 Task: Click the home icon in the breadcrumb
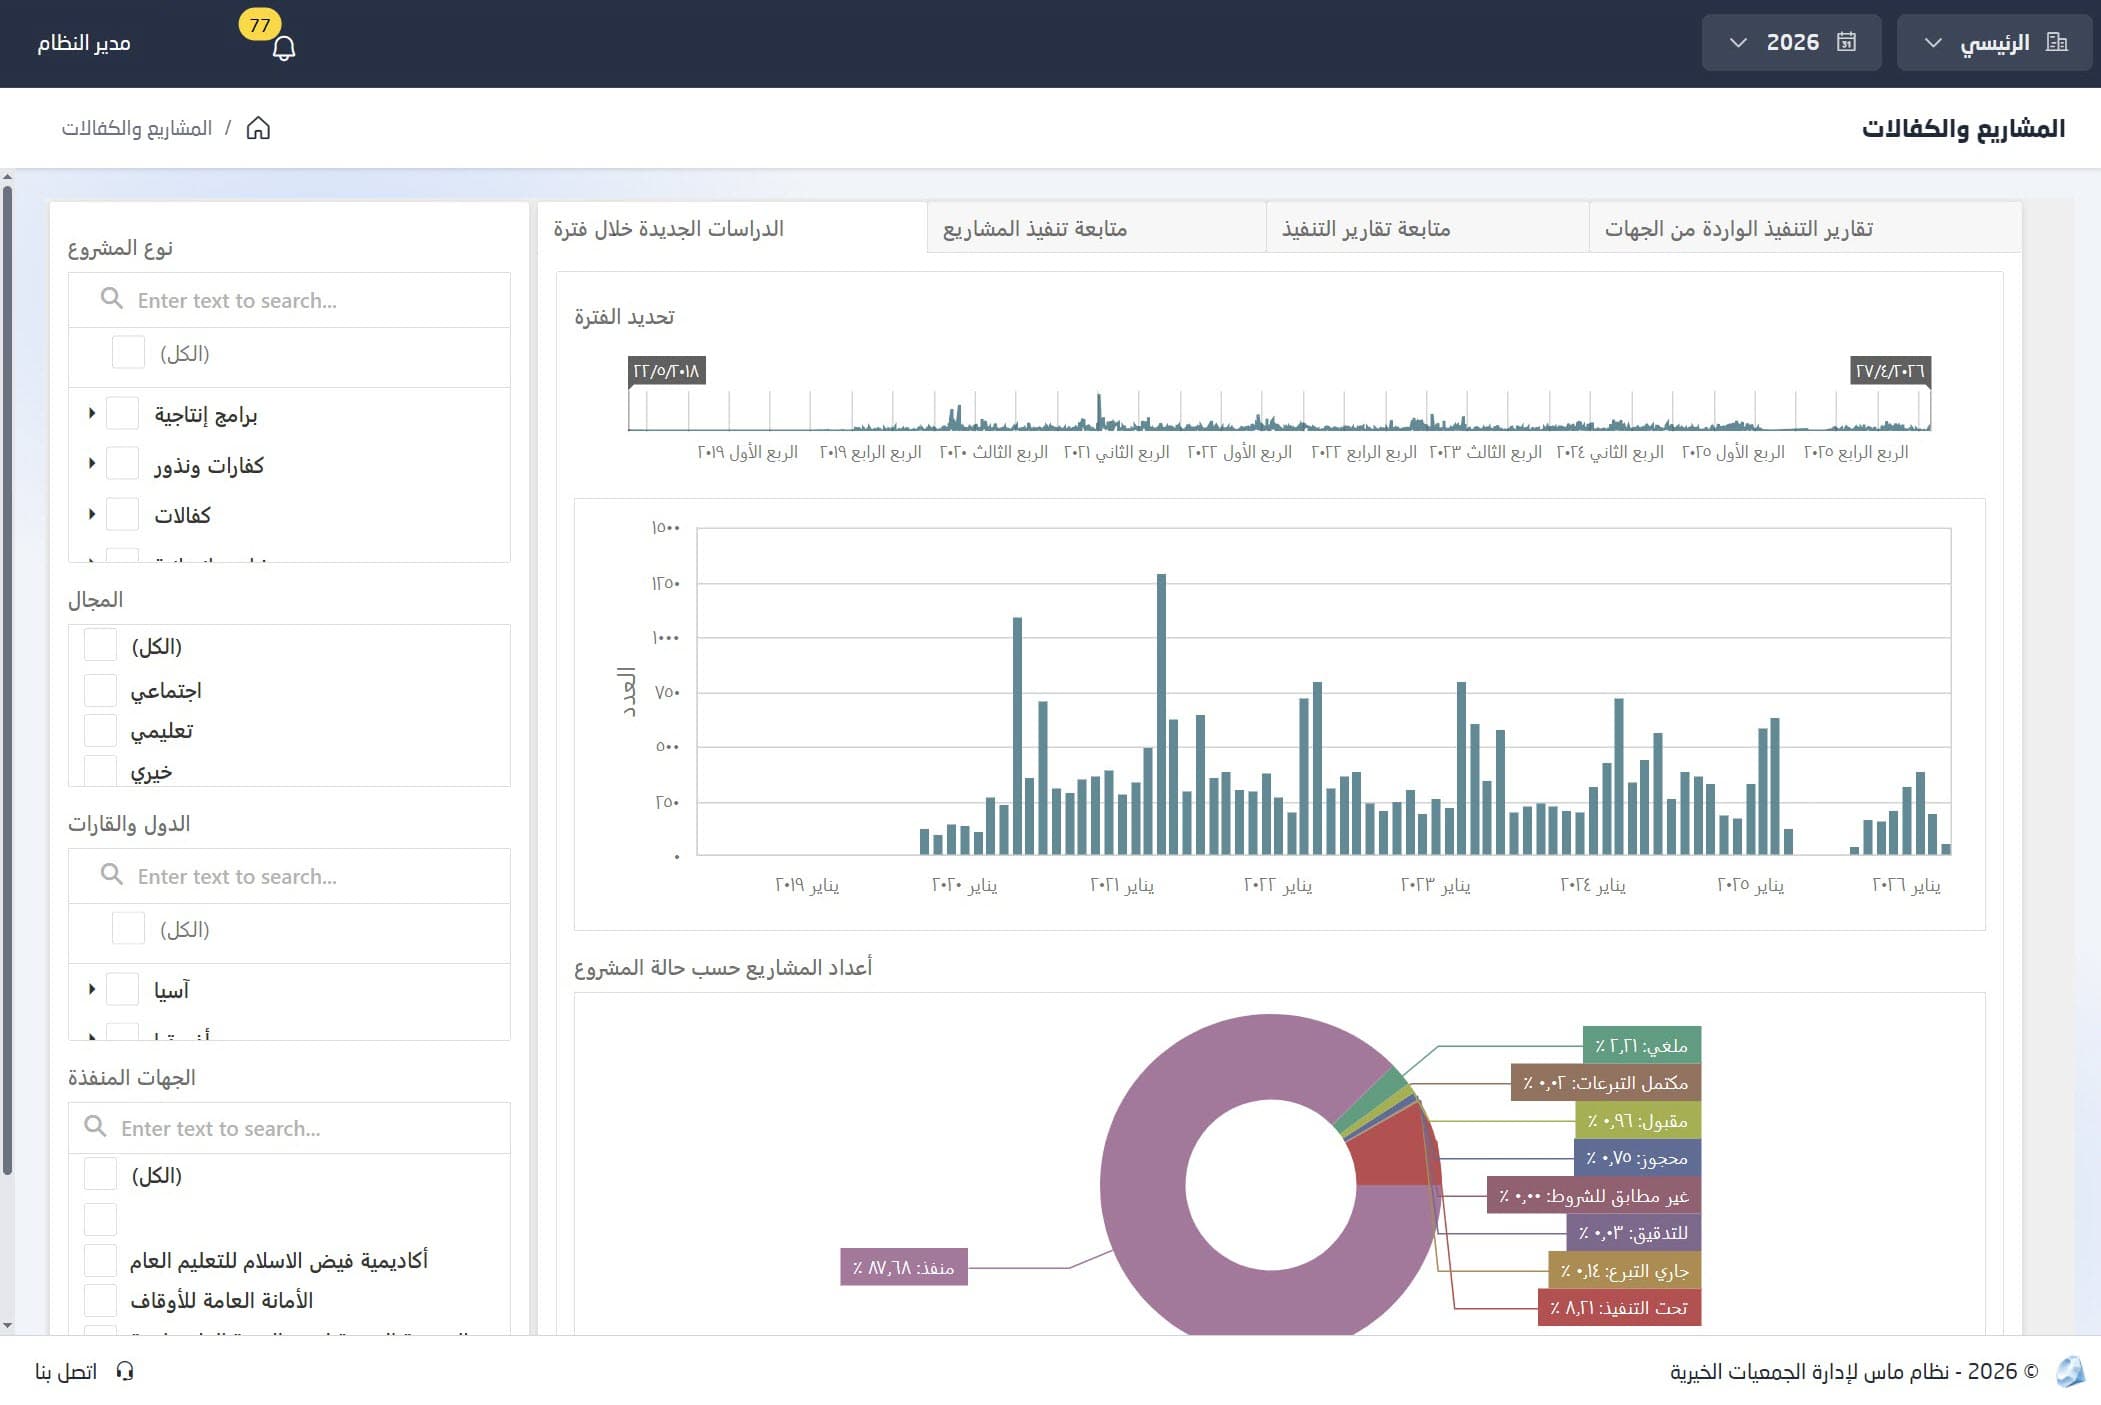258,128
